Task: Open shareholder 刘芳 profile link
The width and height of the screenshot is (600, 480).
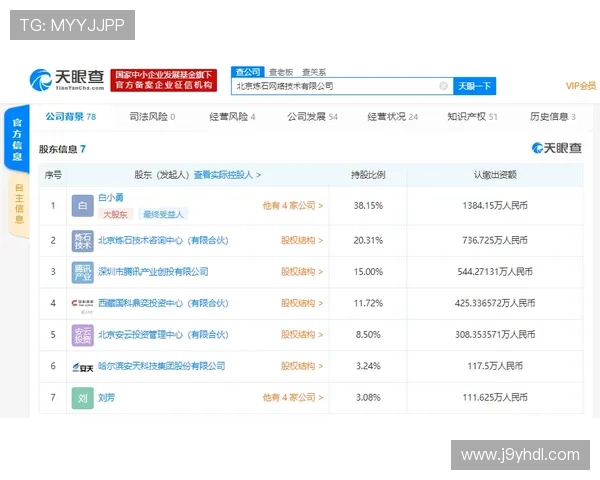Action: [106, 398]
